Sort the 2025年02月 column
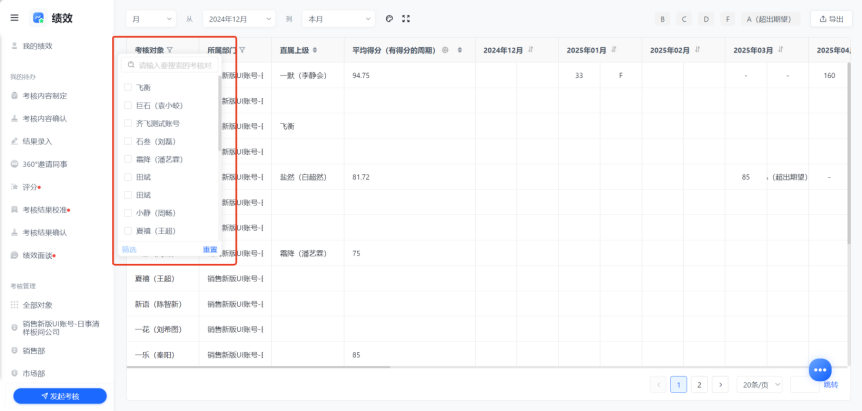Image resolution: width=862 pixels, height=411 pixels. coord(698,49)
